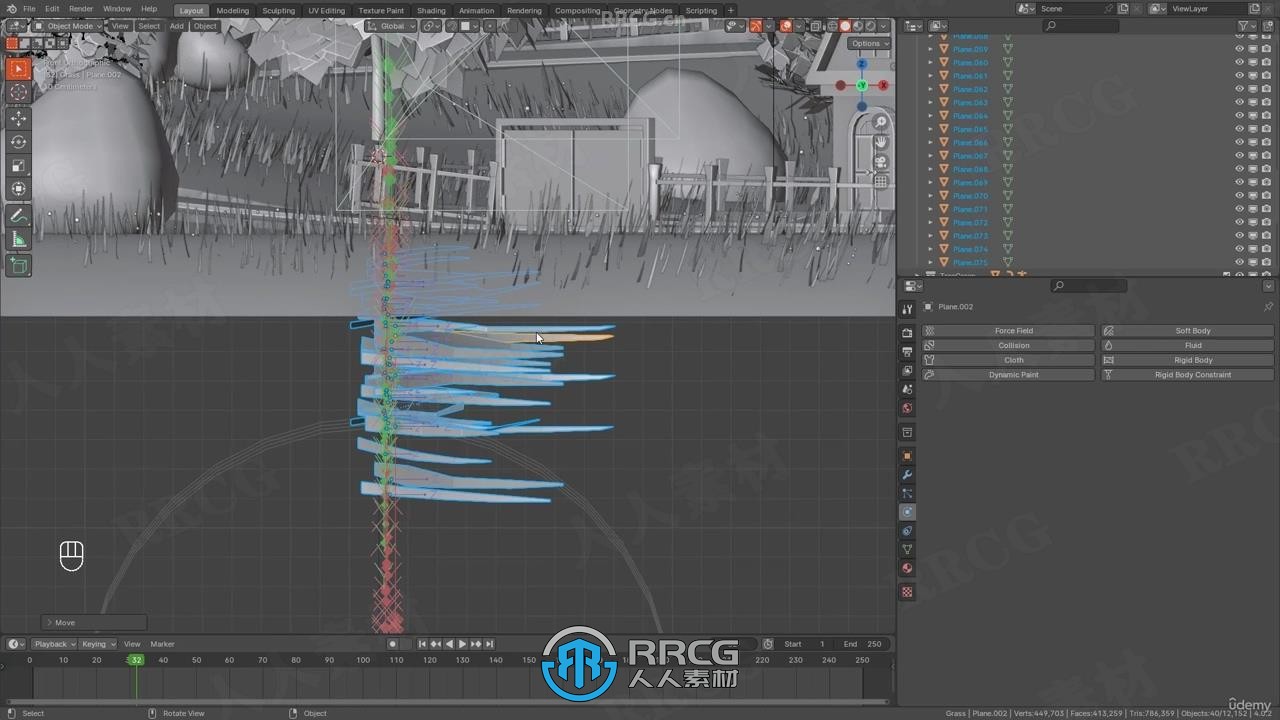Activate the Cursor tool
1280x720 pixels.
pyautogui.click(x=18, y=93)
